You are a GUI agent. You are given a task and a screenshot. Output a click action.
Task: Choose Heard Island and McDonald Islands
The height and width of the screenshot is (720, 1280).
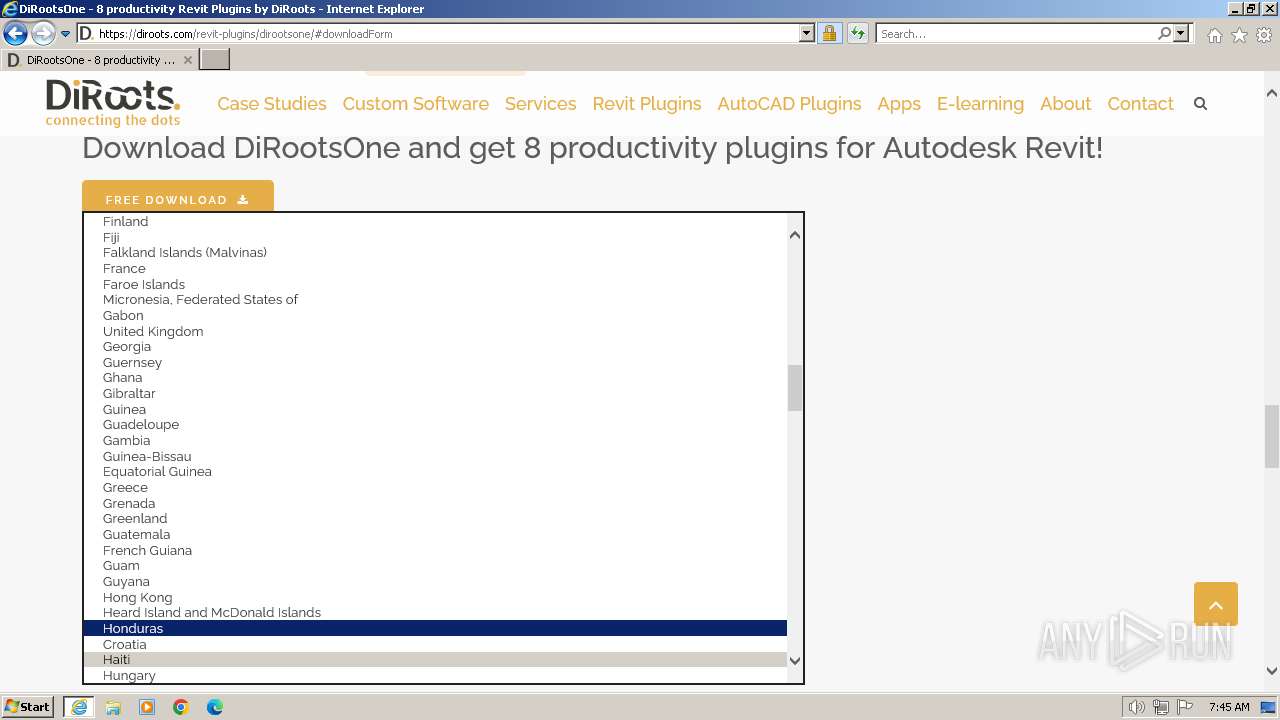click(435, 613)
